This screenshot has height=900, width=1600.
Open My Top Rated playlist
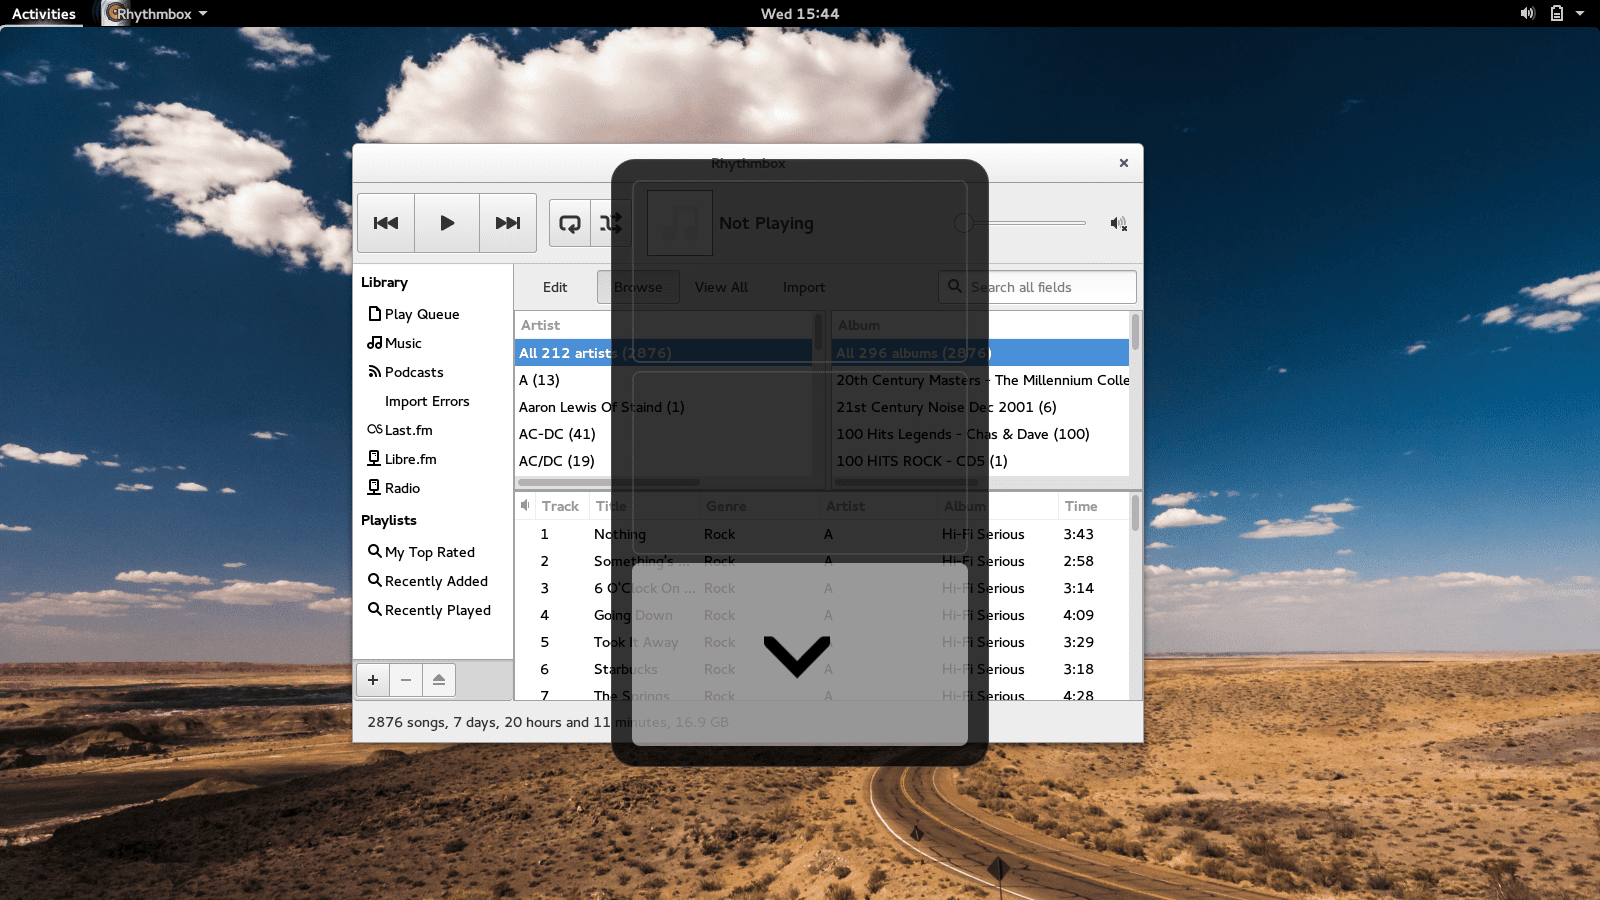coord(422,552)
